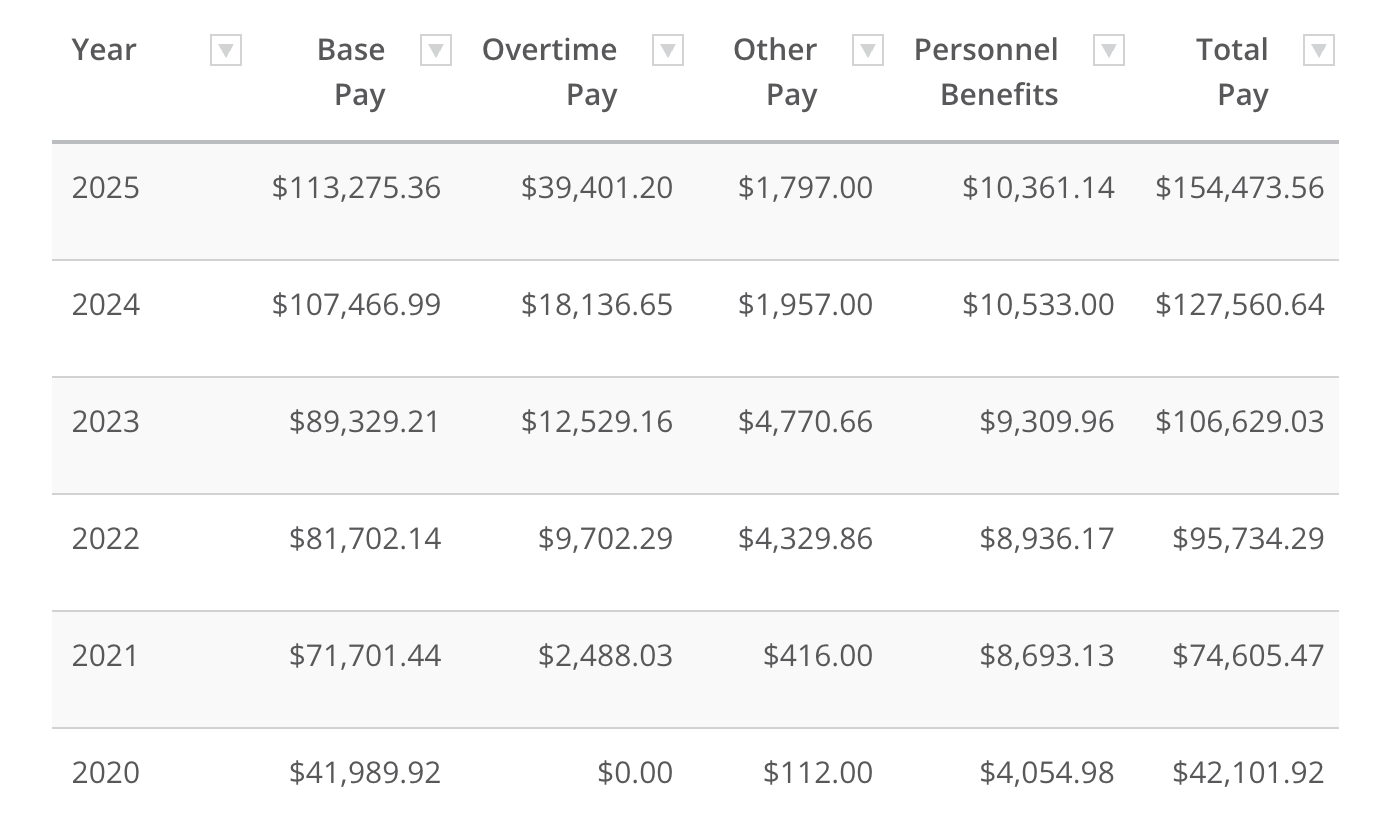Screen dimensions: 1395x836
Task: Open the Year column sort dropdown
Action: click(226, 50)
